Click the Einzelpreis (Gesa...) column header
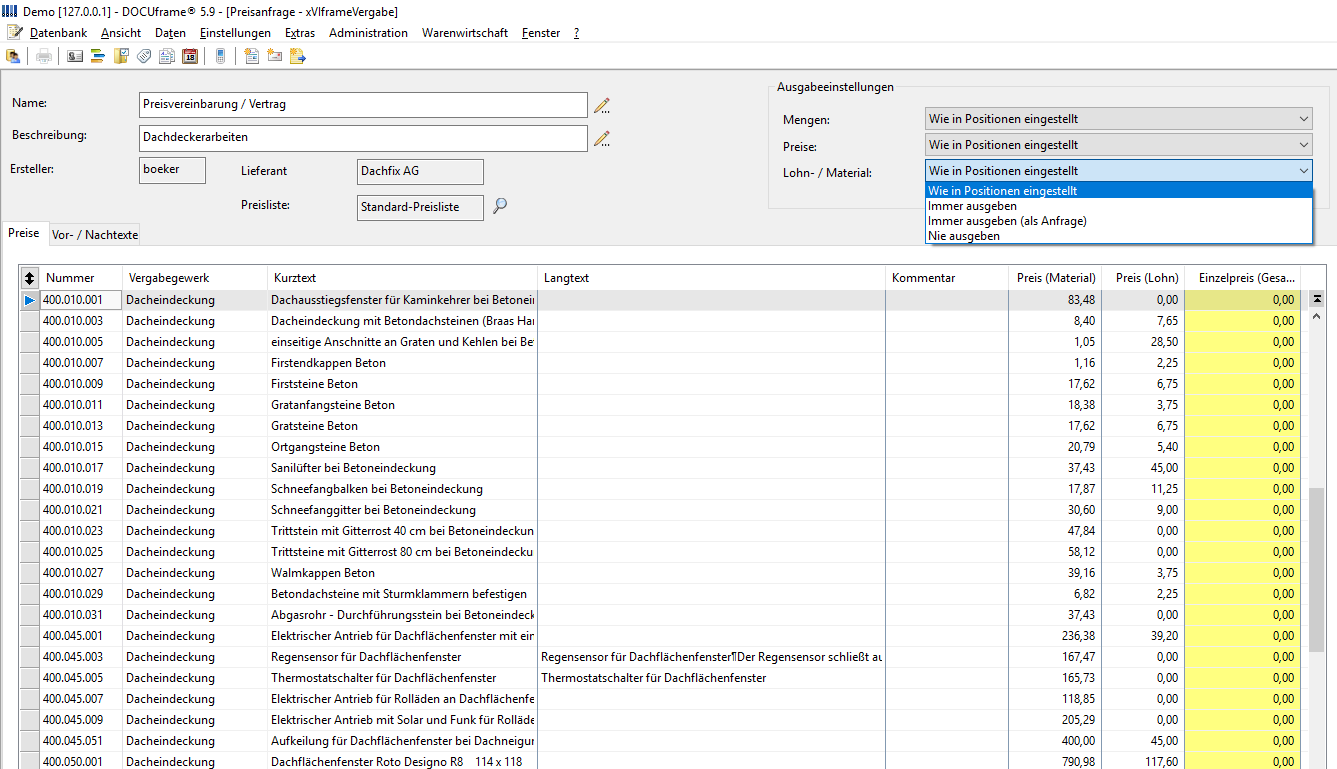 point(1243,278)
